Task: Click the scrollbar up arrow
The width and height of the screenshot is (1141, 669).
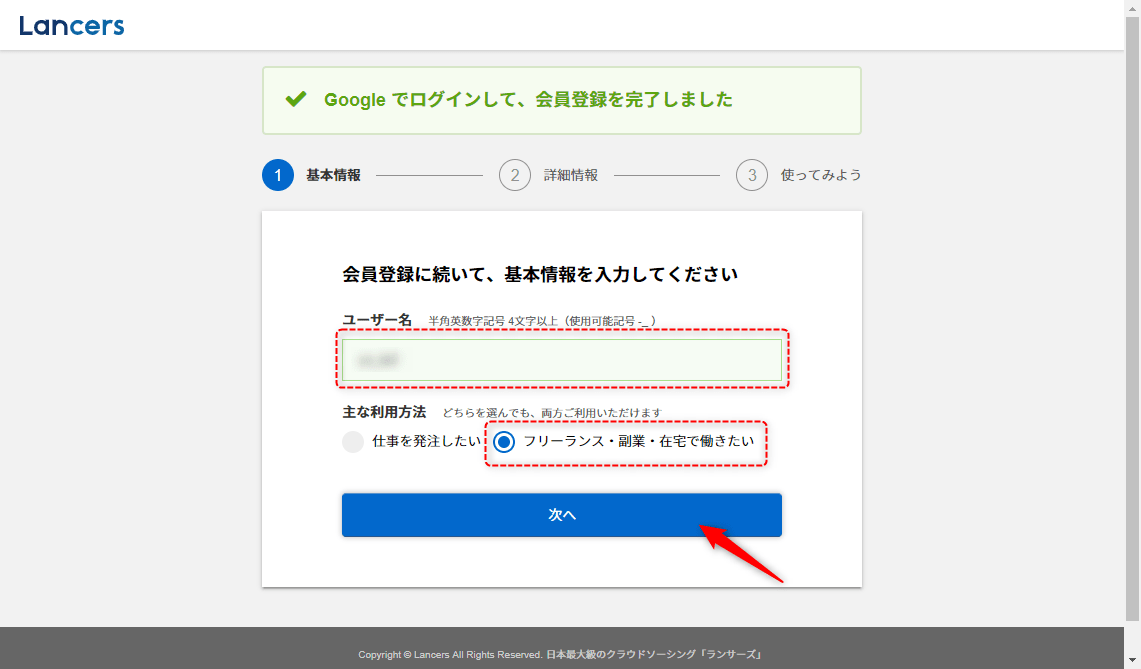Action: [x=1132, y=7]
